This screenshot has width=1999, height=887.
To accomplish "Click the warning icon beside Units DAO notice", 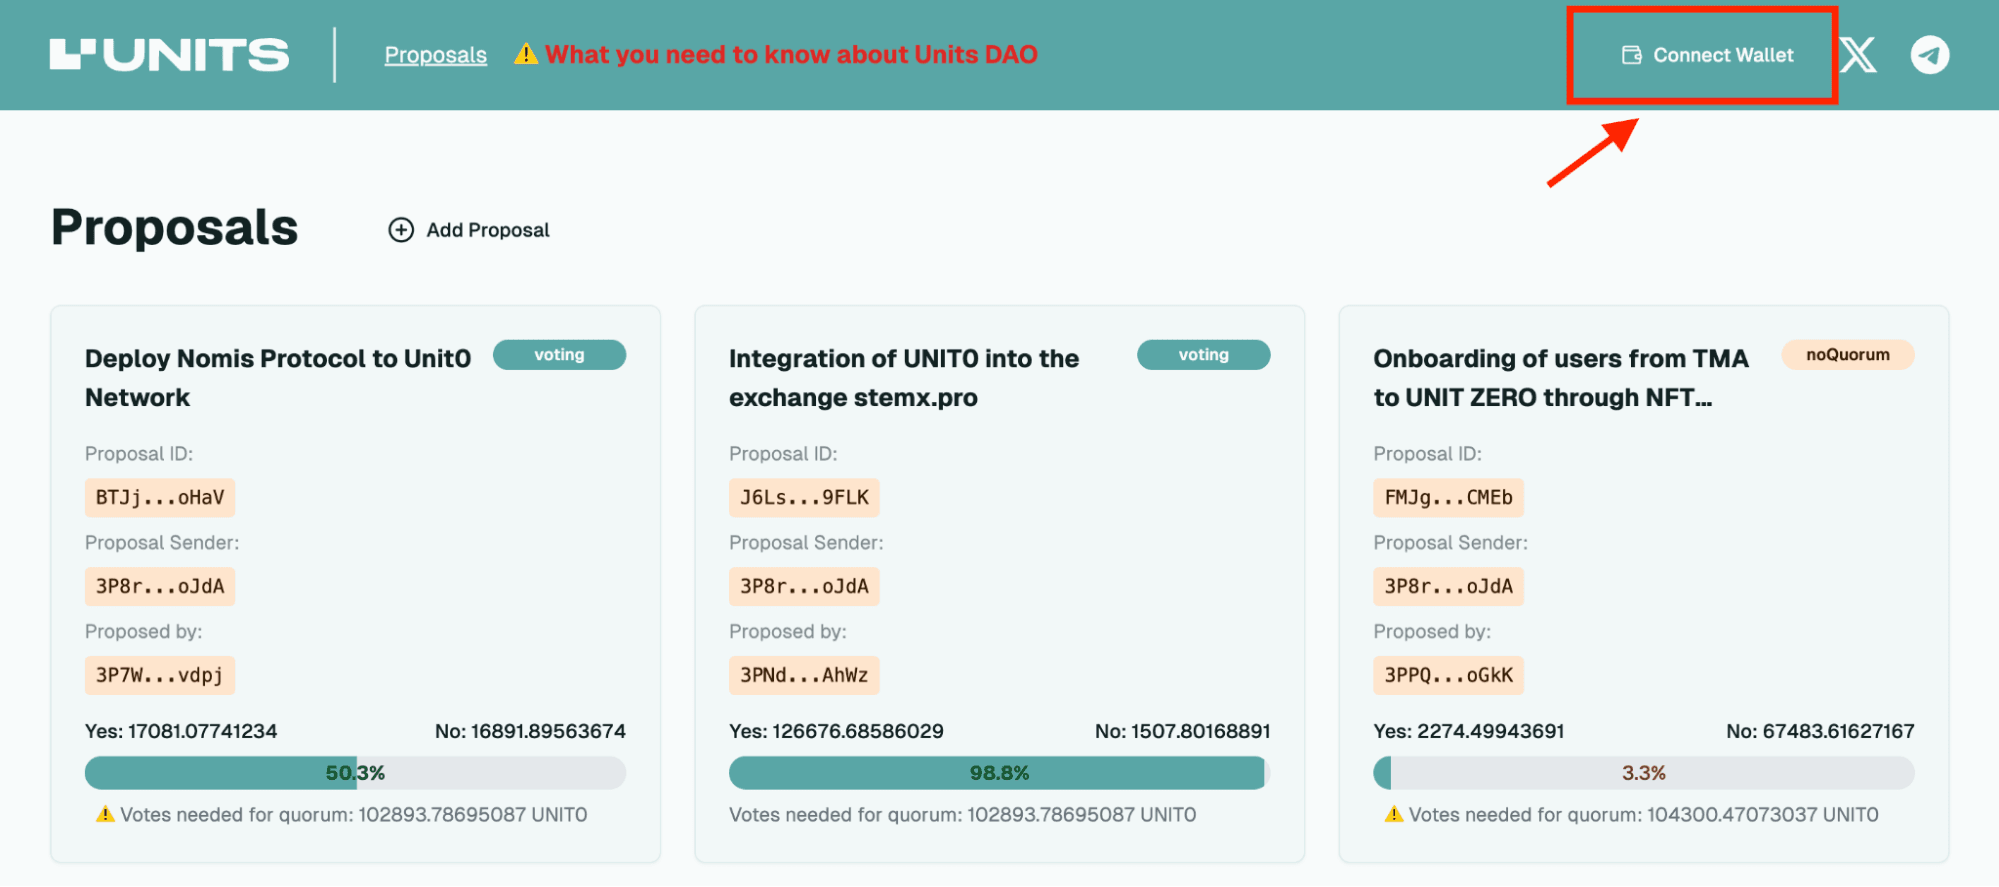I will pos(526,54).
